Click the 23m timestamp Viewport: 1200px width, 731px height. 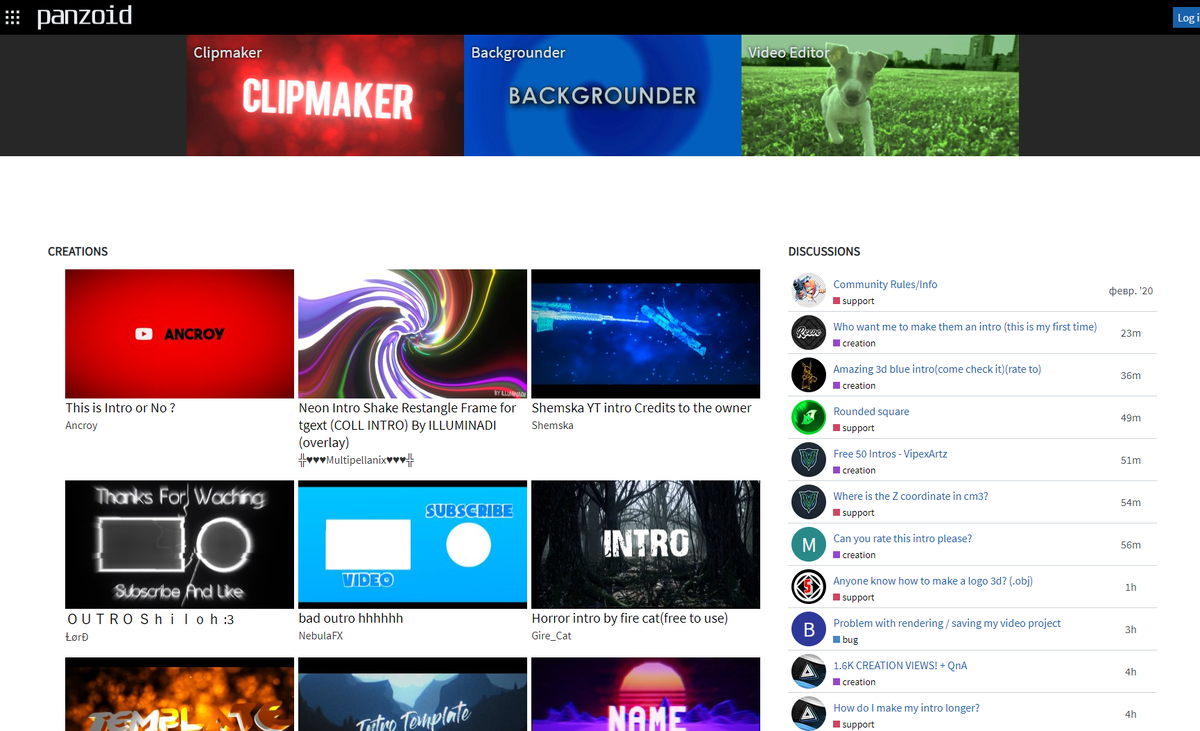(x=1131, y=333)
